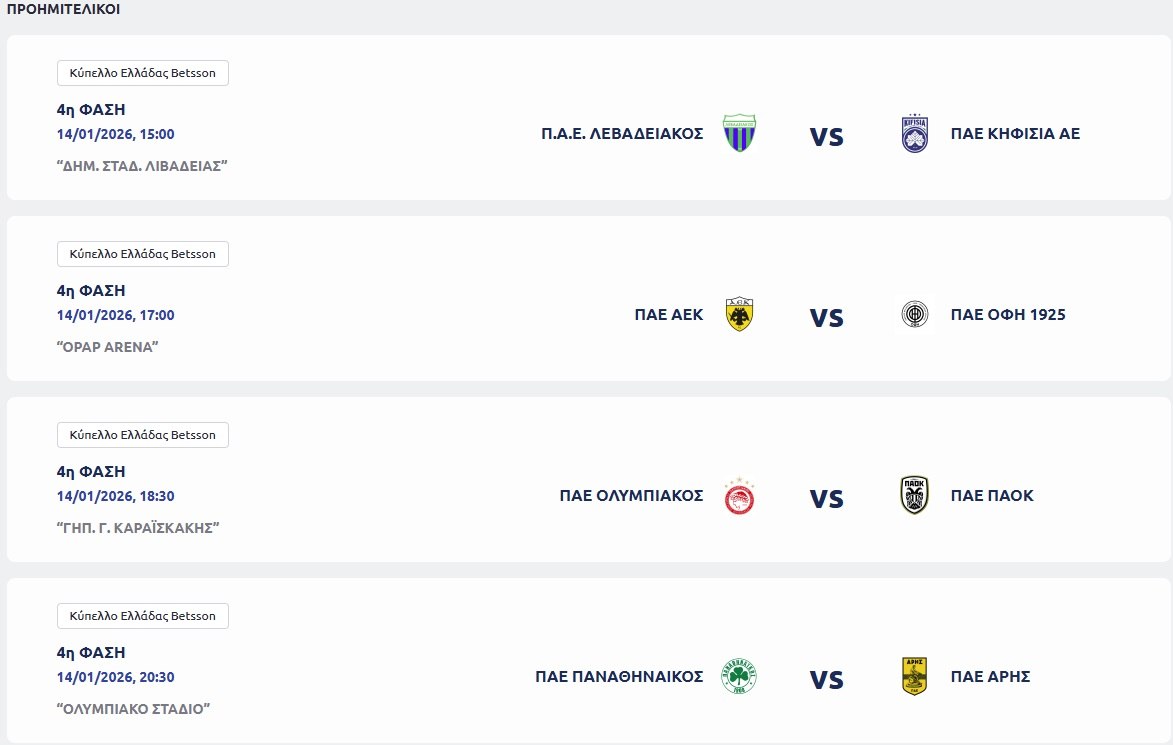The width and height of the screenshot is (1173, 745).
Task: Click the Aris yellow crest
Action: coord(915,677)
